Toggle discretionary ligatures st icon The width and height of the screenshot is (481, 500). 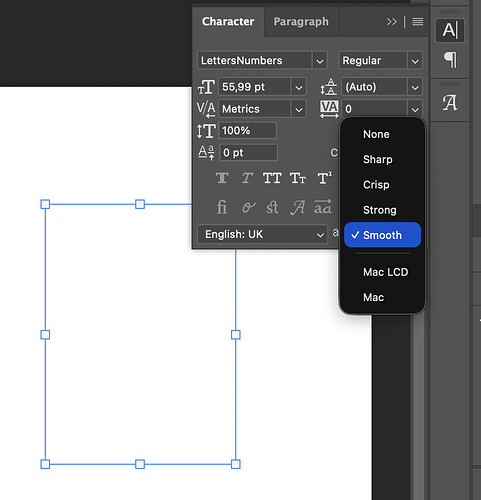pos(272,207)
